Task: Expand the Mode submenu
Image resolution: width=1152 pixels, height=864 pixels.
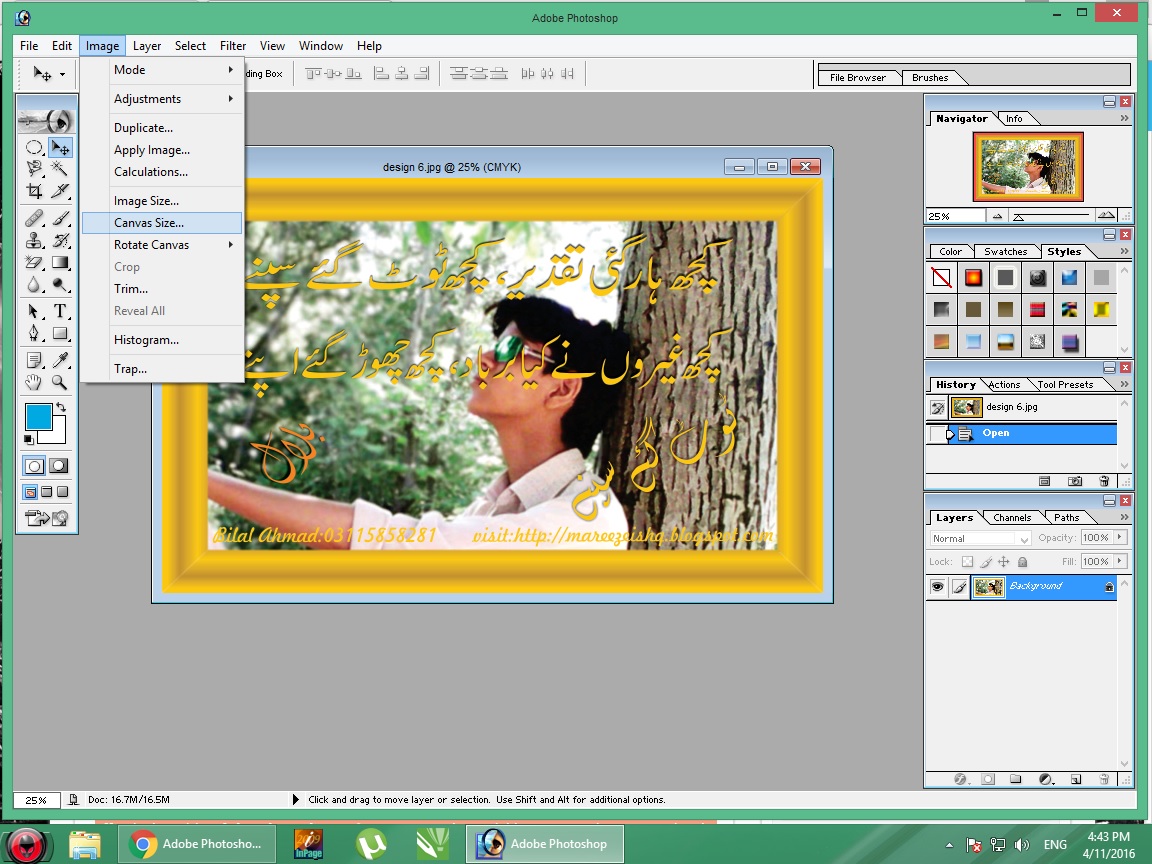Action: [x=162, y=70]
